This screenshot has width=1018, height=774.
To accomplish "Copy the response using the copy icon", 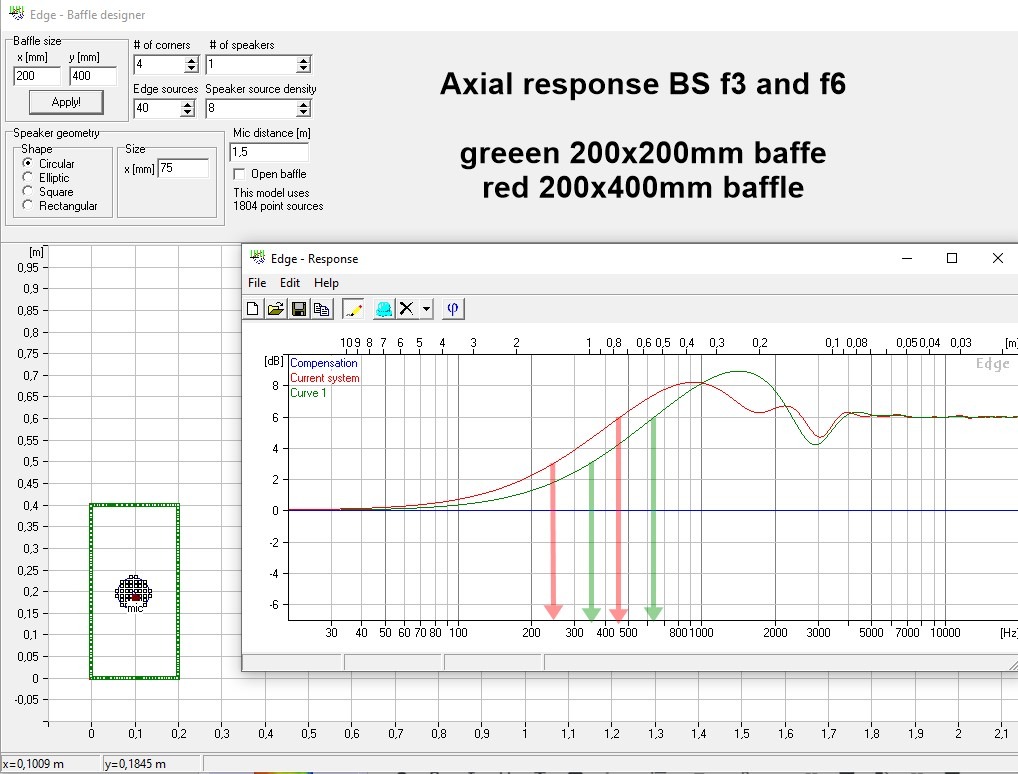I will pyautogui.click(x=322, y=309).
